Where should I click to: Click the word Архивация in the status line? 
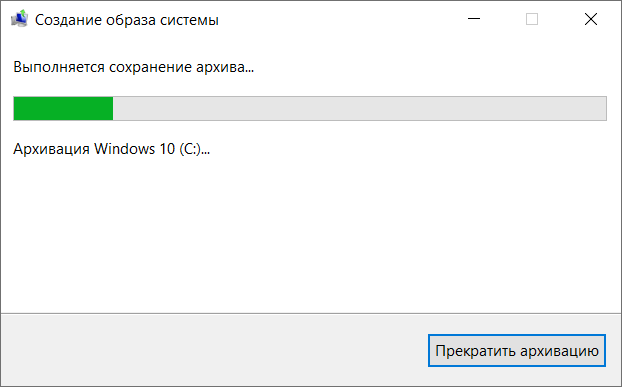coord(51,149)
